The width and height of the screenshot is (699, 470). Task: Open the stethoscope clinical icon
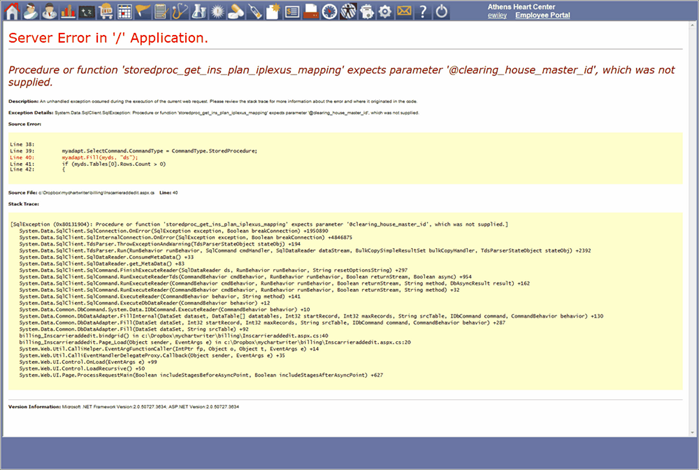point(179,11)
